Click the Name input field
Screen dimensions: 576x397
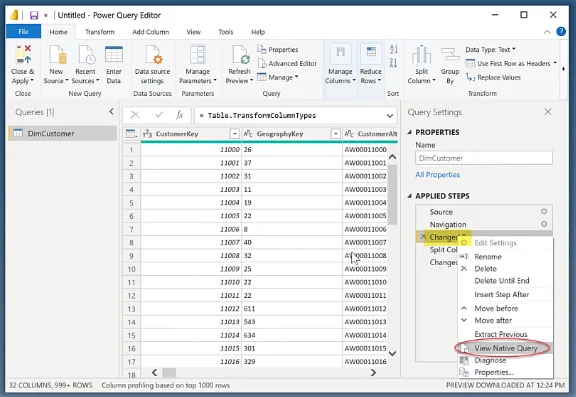pyautogui.click(x=484, y=158)
